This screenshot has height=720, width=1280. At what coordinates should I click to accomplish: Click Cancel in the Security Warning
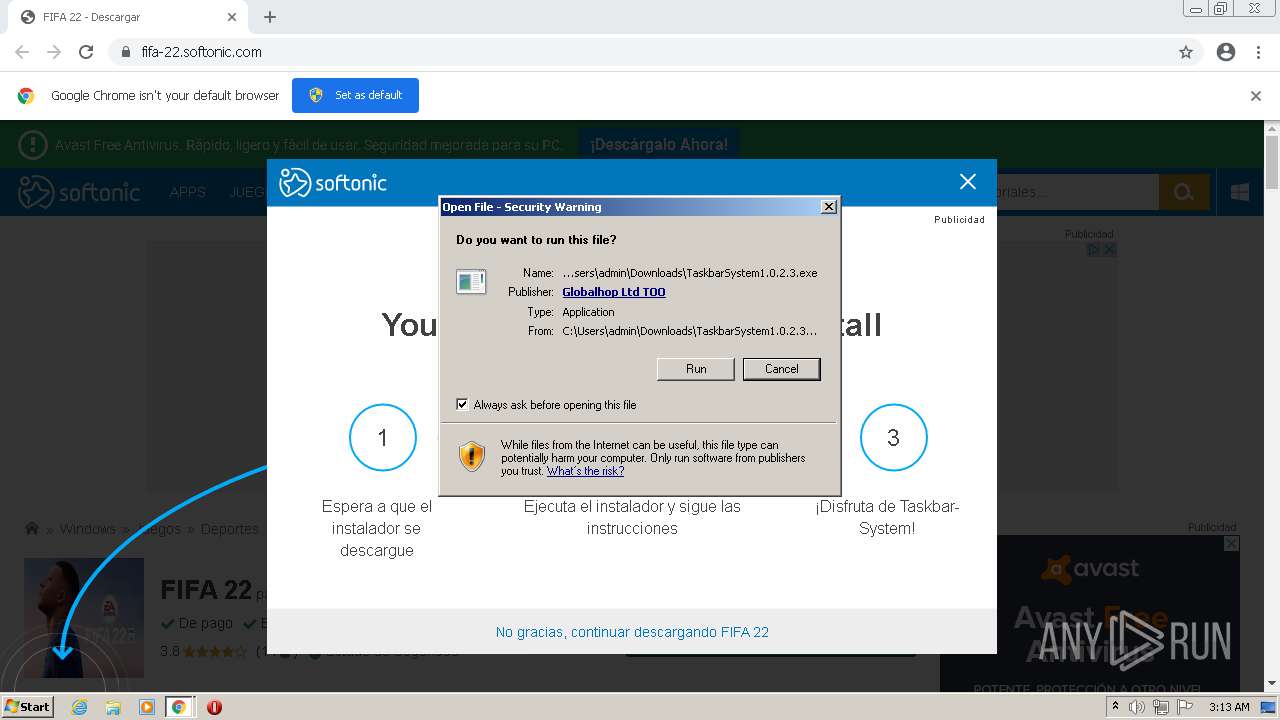781,369
